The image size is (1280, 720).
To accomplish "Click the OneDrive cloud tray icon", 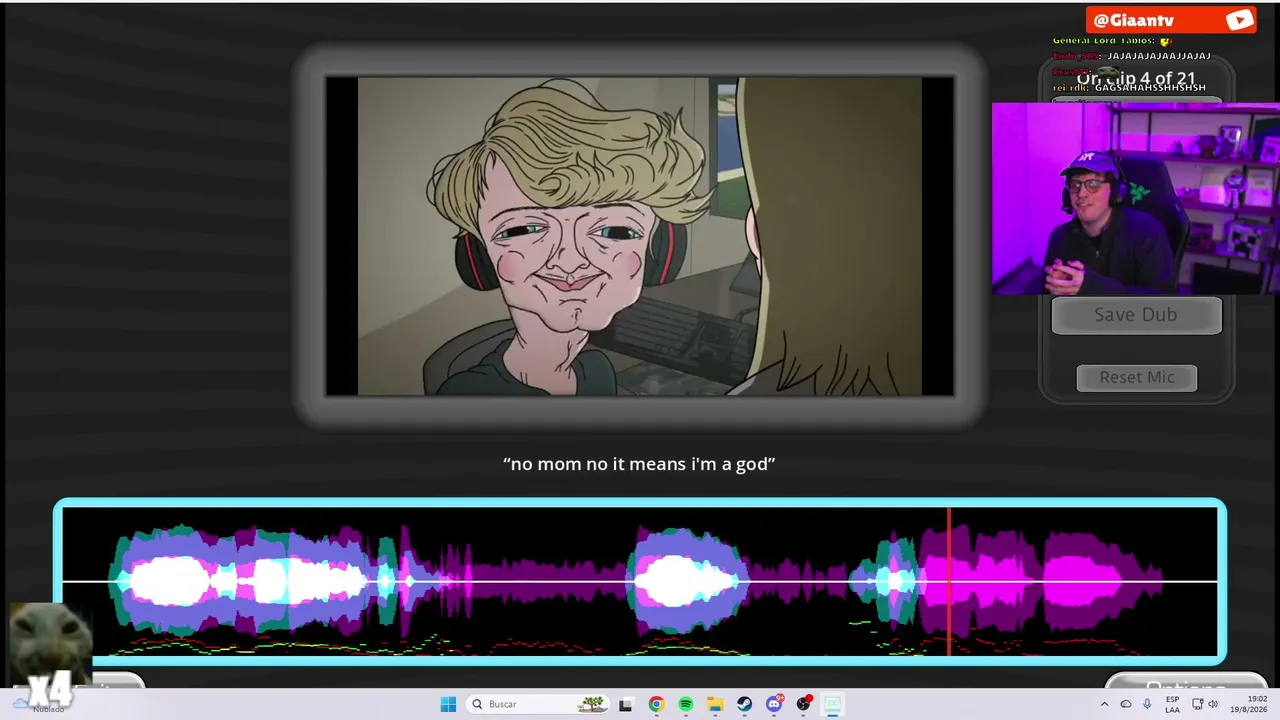I will coord(1126,704).
